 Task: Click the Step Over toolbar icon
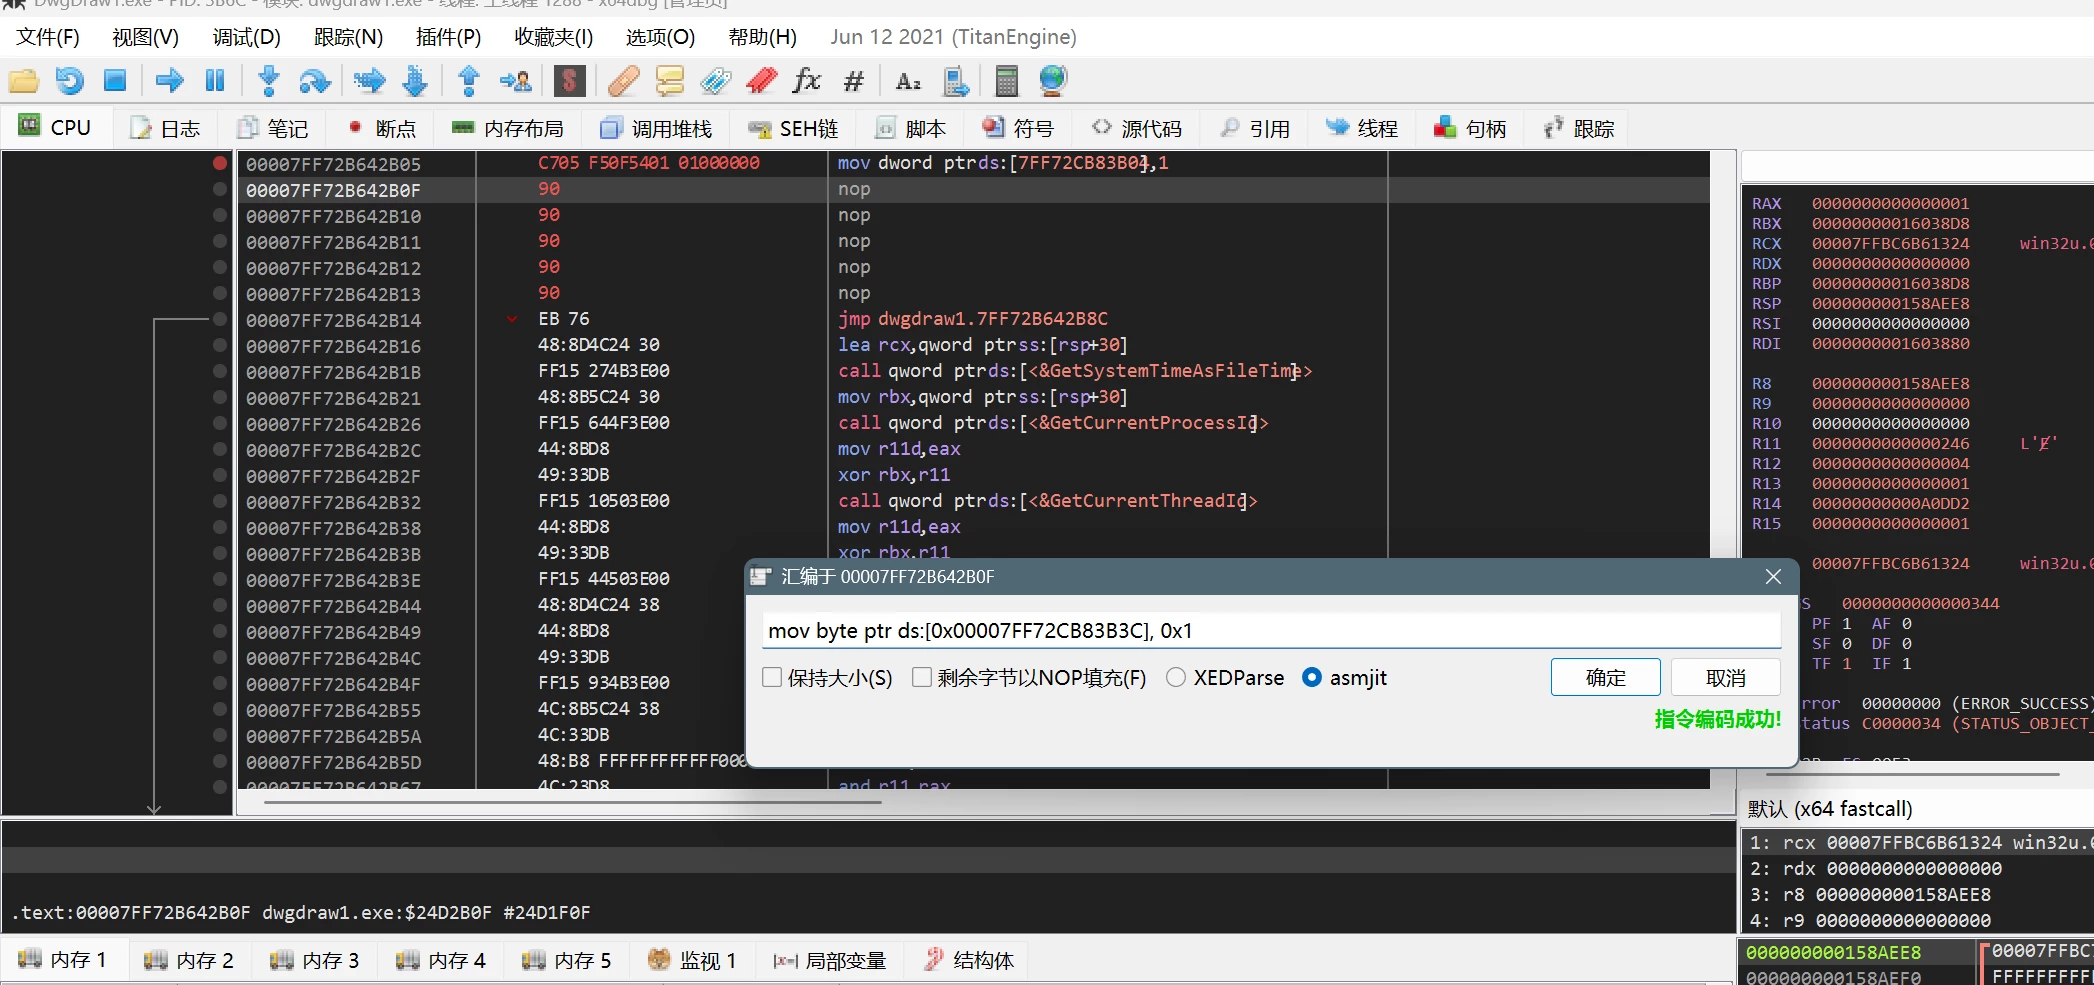315,81
